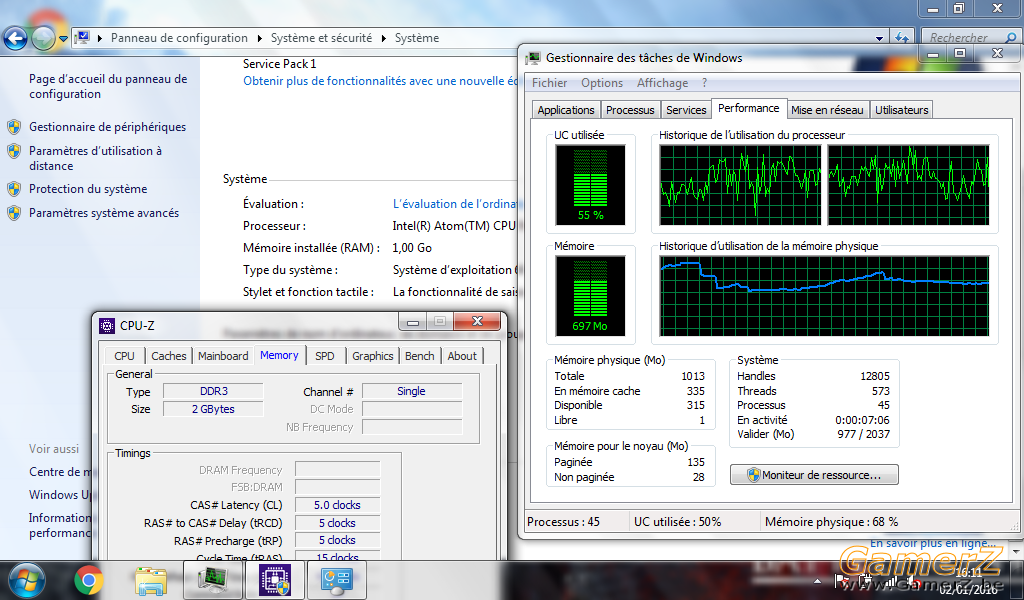1024x600 pixels.
Task: Switch to the Services tab
Action: click(686, 110)
